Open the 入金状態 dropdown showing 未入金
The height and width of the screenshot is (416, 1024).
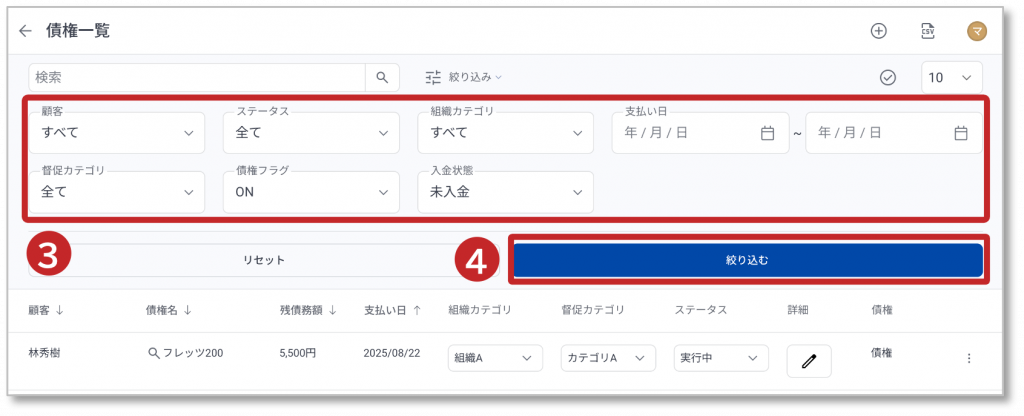pyautogui.click(x=505, y=192)
